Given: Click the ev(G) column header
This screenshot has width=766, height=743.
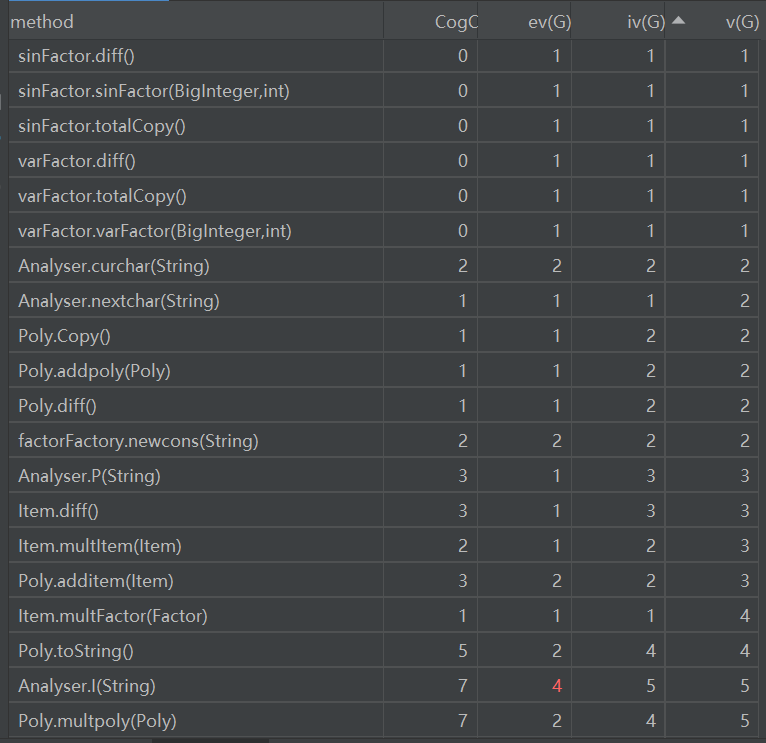Looking at the screenshot, I should coord(549,22).
